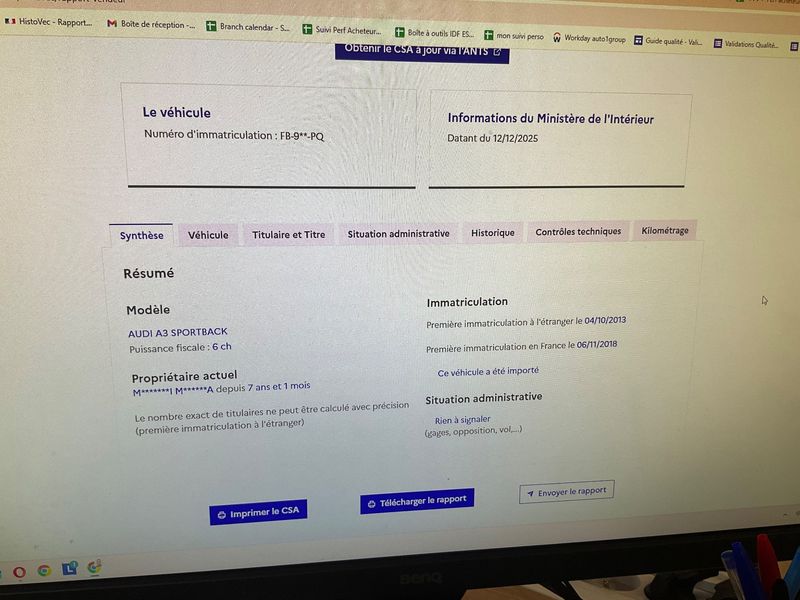Open the Opera browser from the taskbar
800x600 pixels.
pyautogui.click(x=19, y=571)
